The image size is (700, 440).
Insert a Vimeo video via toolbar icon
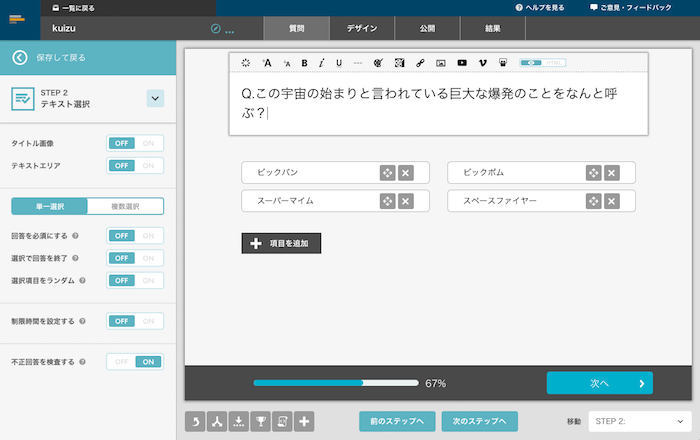(x=482, y=63)
